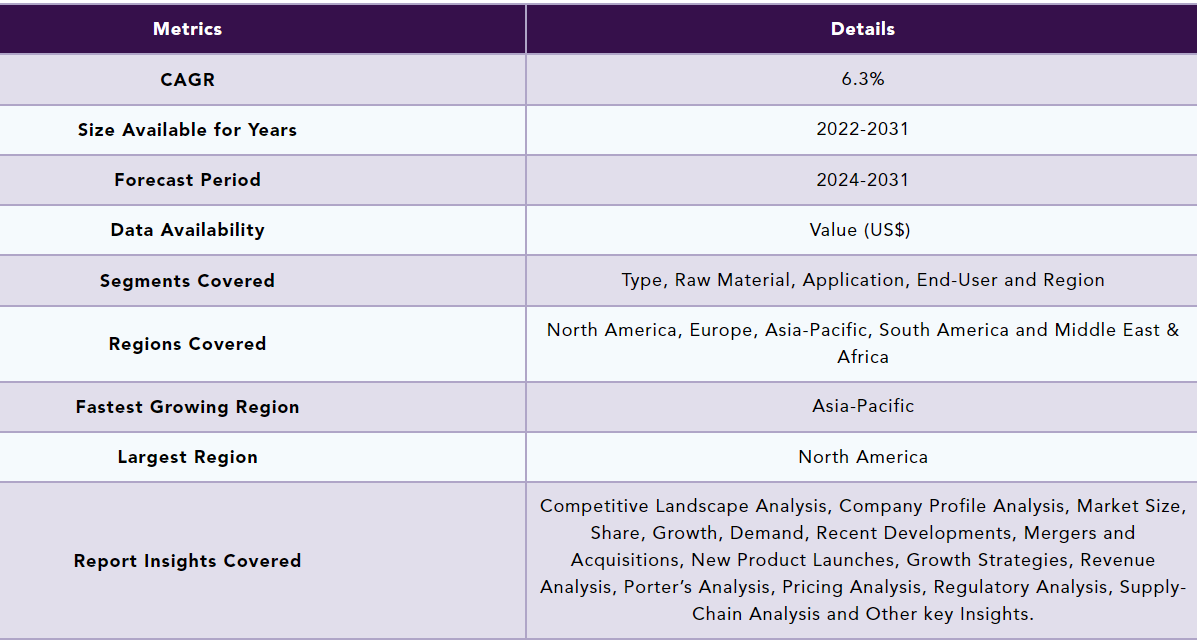This screenshot has width=1197, height=642.
Task: Select the Data Availability label
Action: tap(187, 230)
